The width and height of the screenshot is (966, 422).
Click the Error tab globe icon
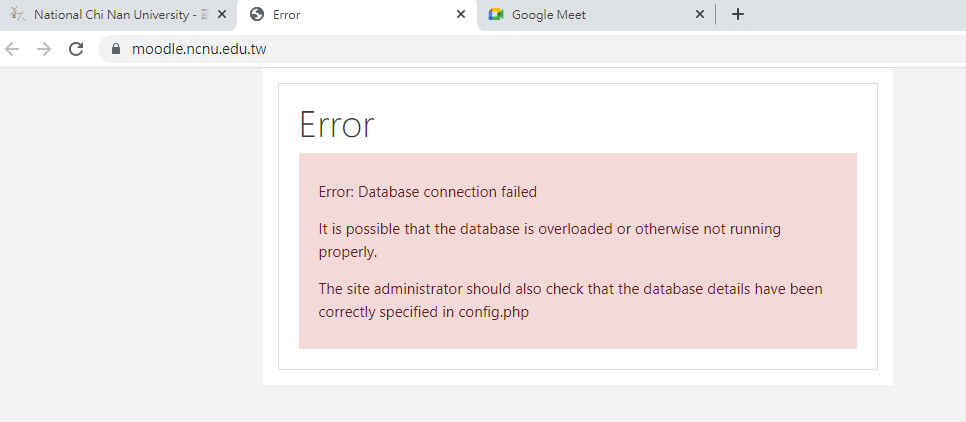tap(257, 15)
